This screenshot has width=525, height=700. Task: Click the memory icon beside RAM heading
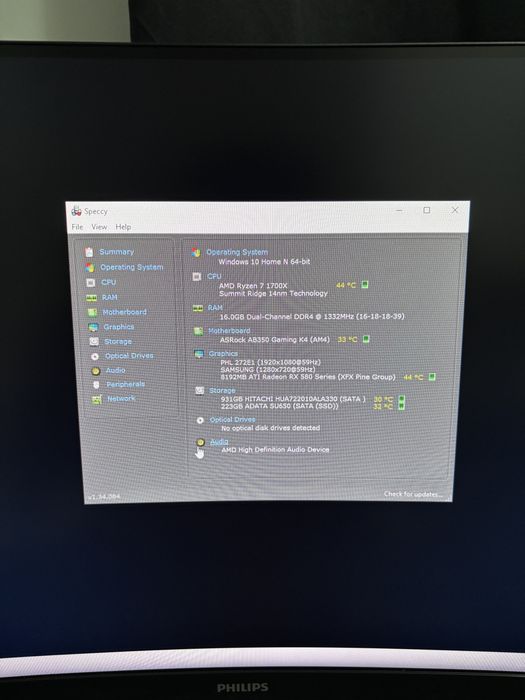(198, 308)
